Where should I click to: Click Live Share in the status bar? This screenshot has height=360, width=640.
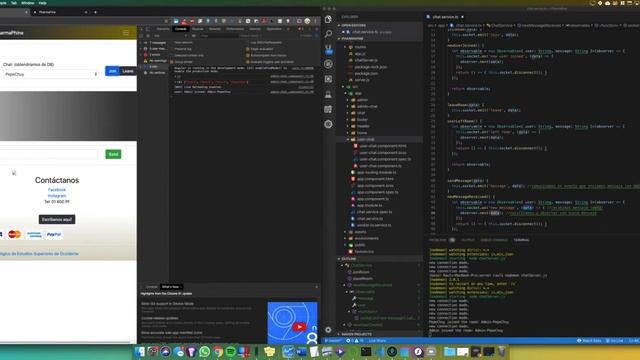(377, 340)
